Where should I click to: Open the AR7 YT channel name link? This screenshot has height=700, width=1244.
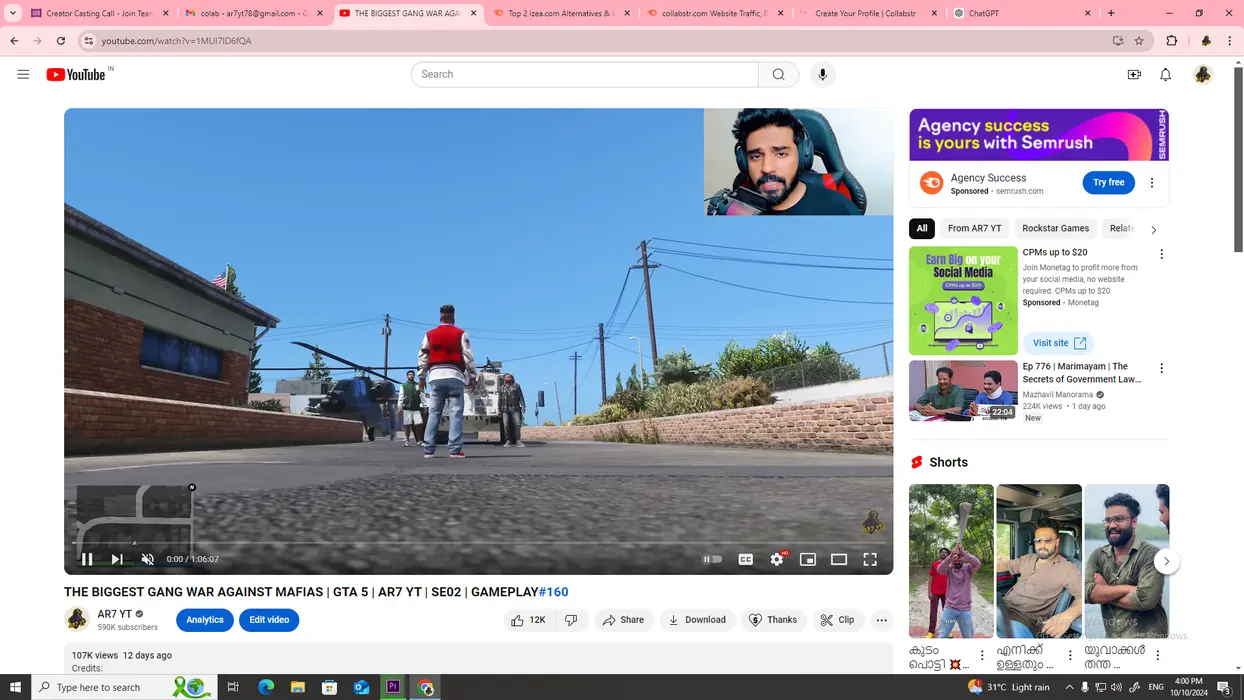point(115,614)
